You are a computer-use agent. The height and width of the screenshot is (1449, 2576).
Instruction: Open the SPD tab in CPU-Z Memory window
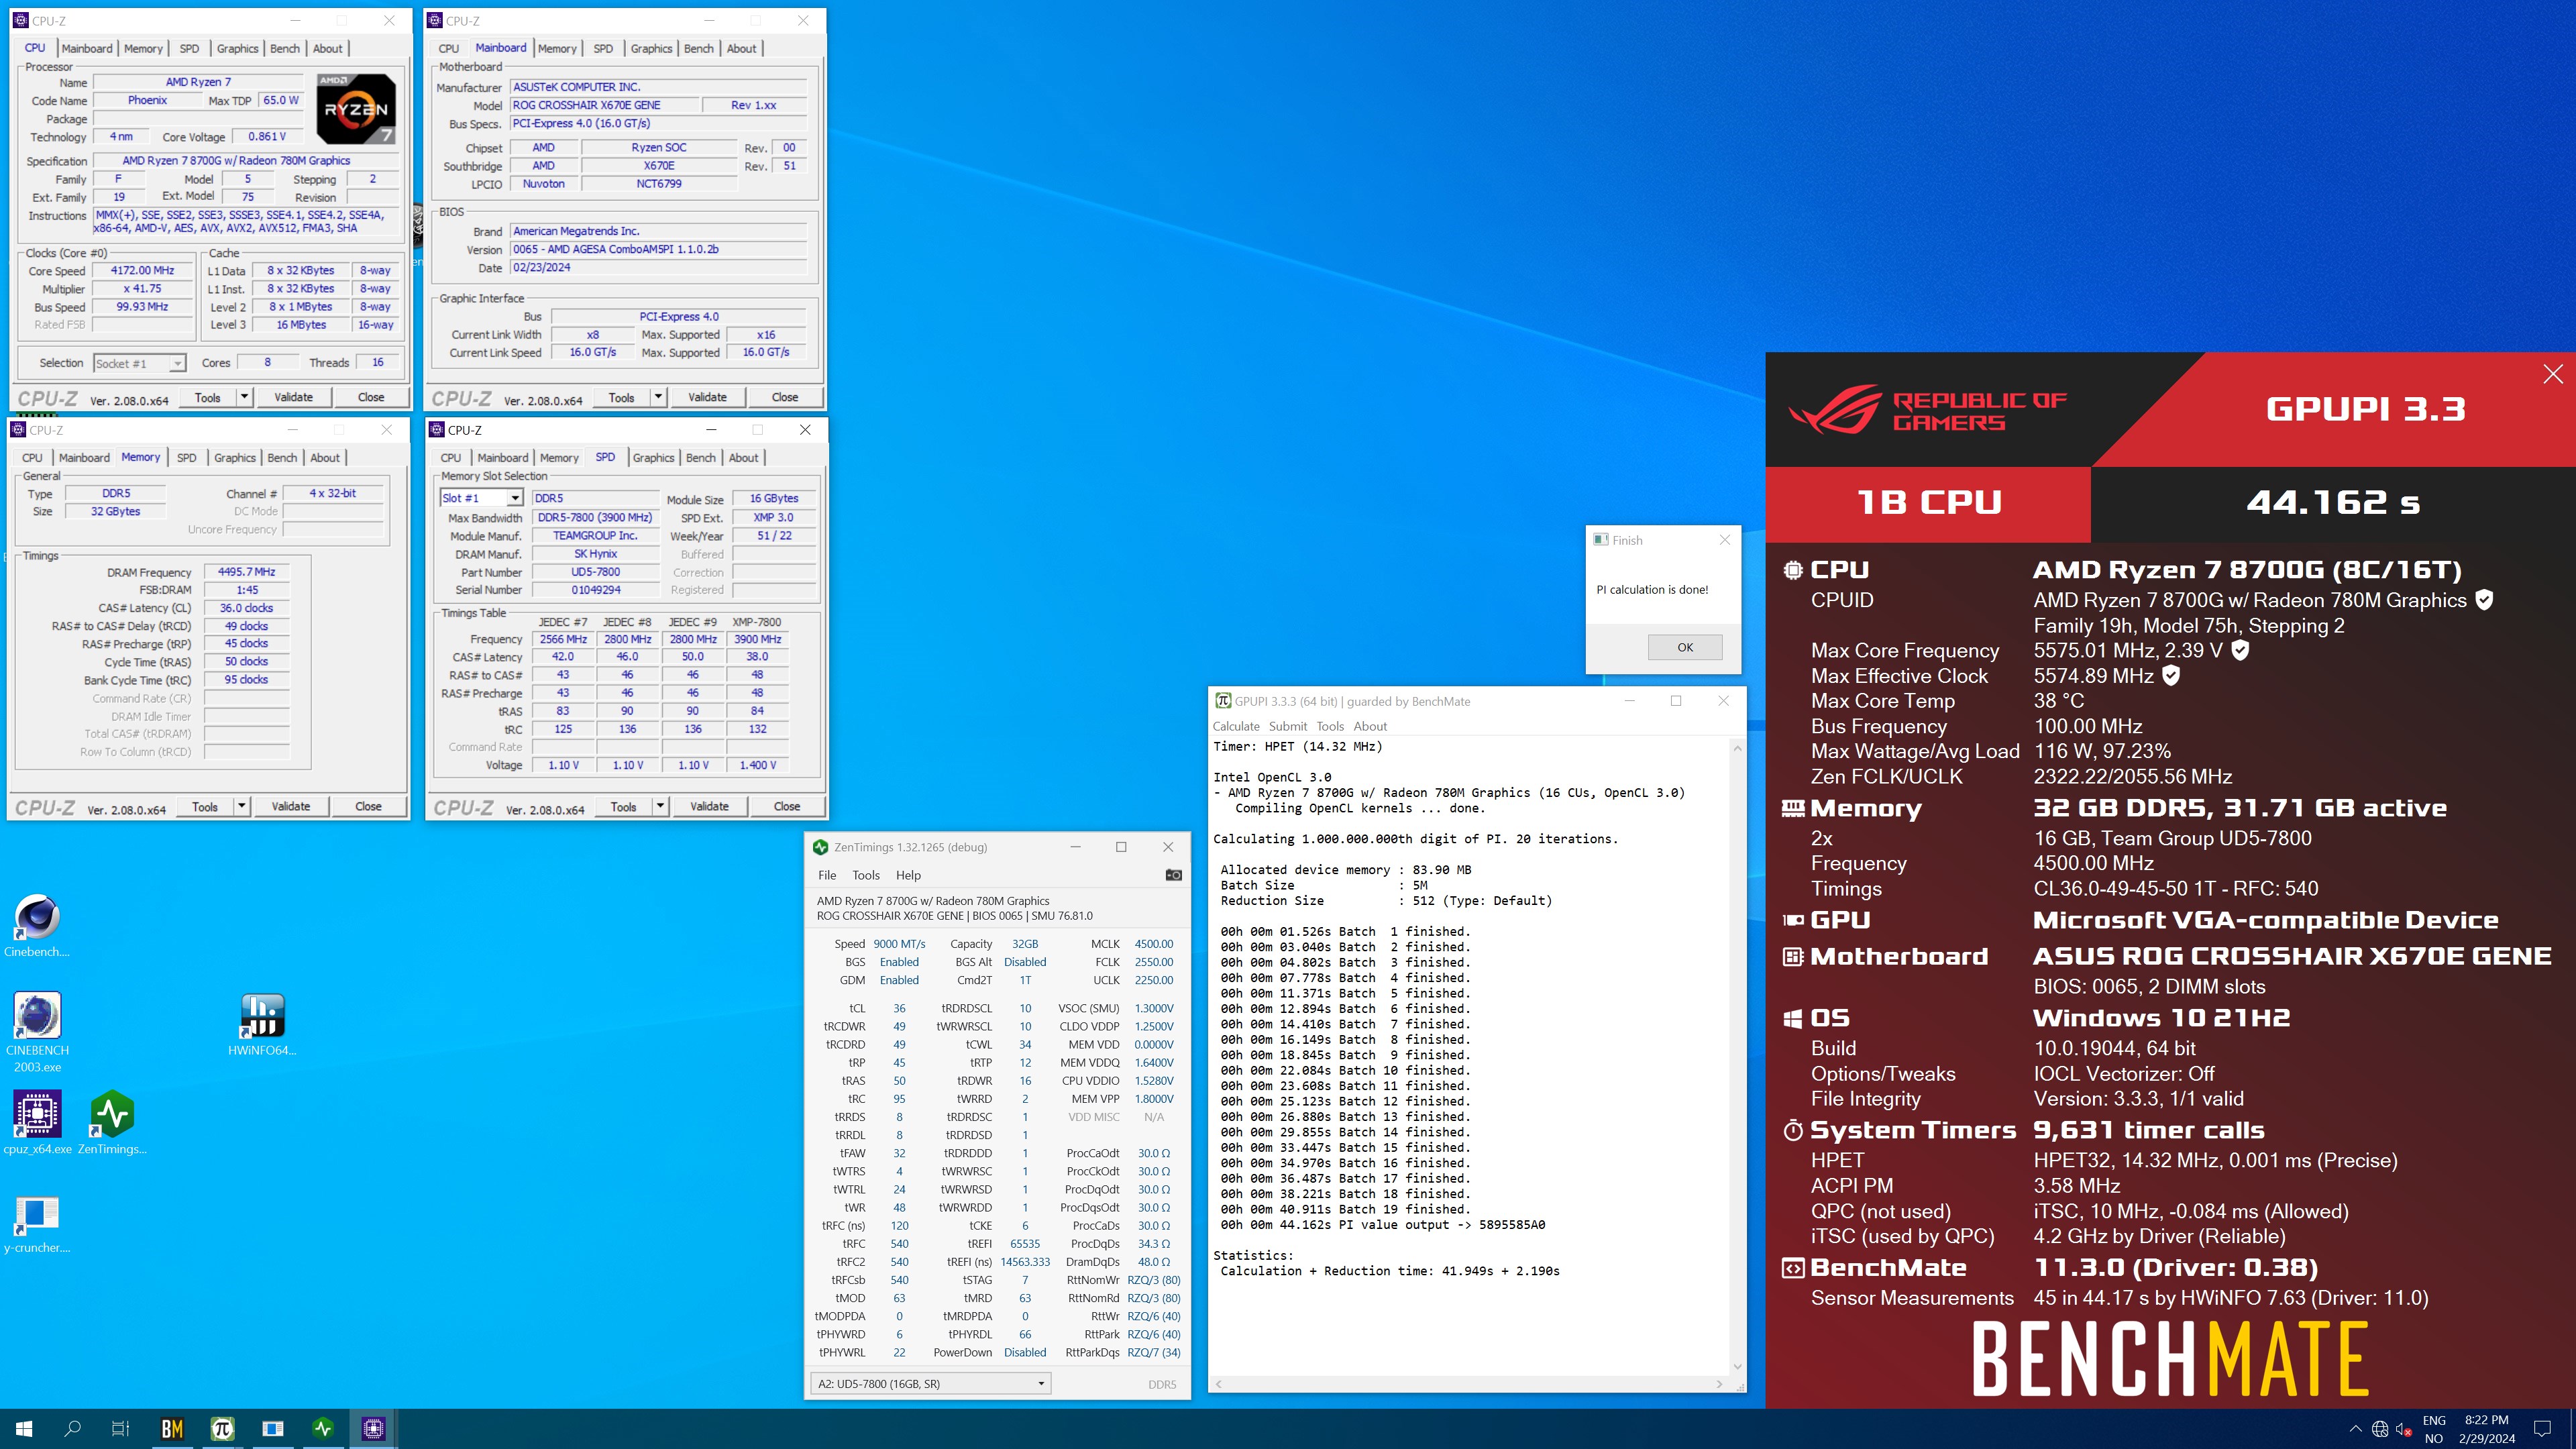[x=186, y=458]
